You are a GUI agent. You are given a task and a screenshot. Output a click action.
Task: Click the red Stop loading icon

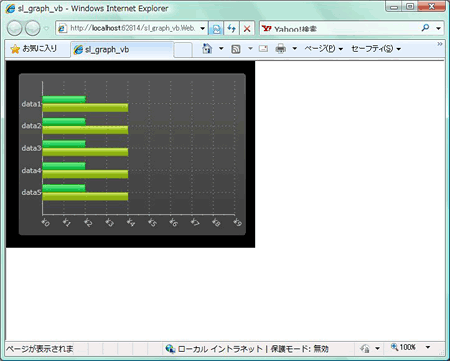[x=247, y=29]
